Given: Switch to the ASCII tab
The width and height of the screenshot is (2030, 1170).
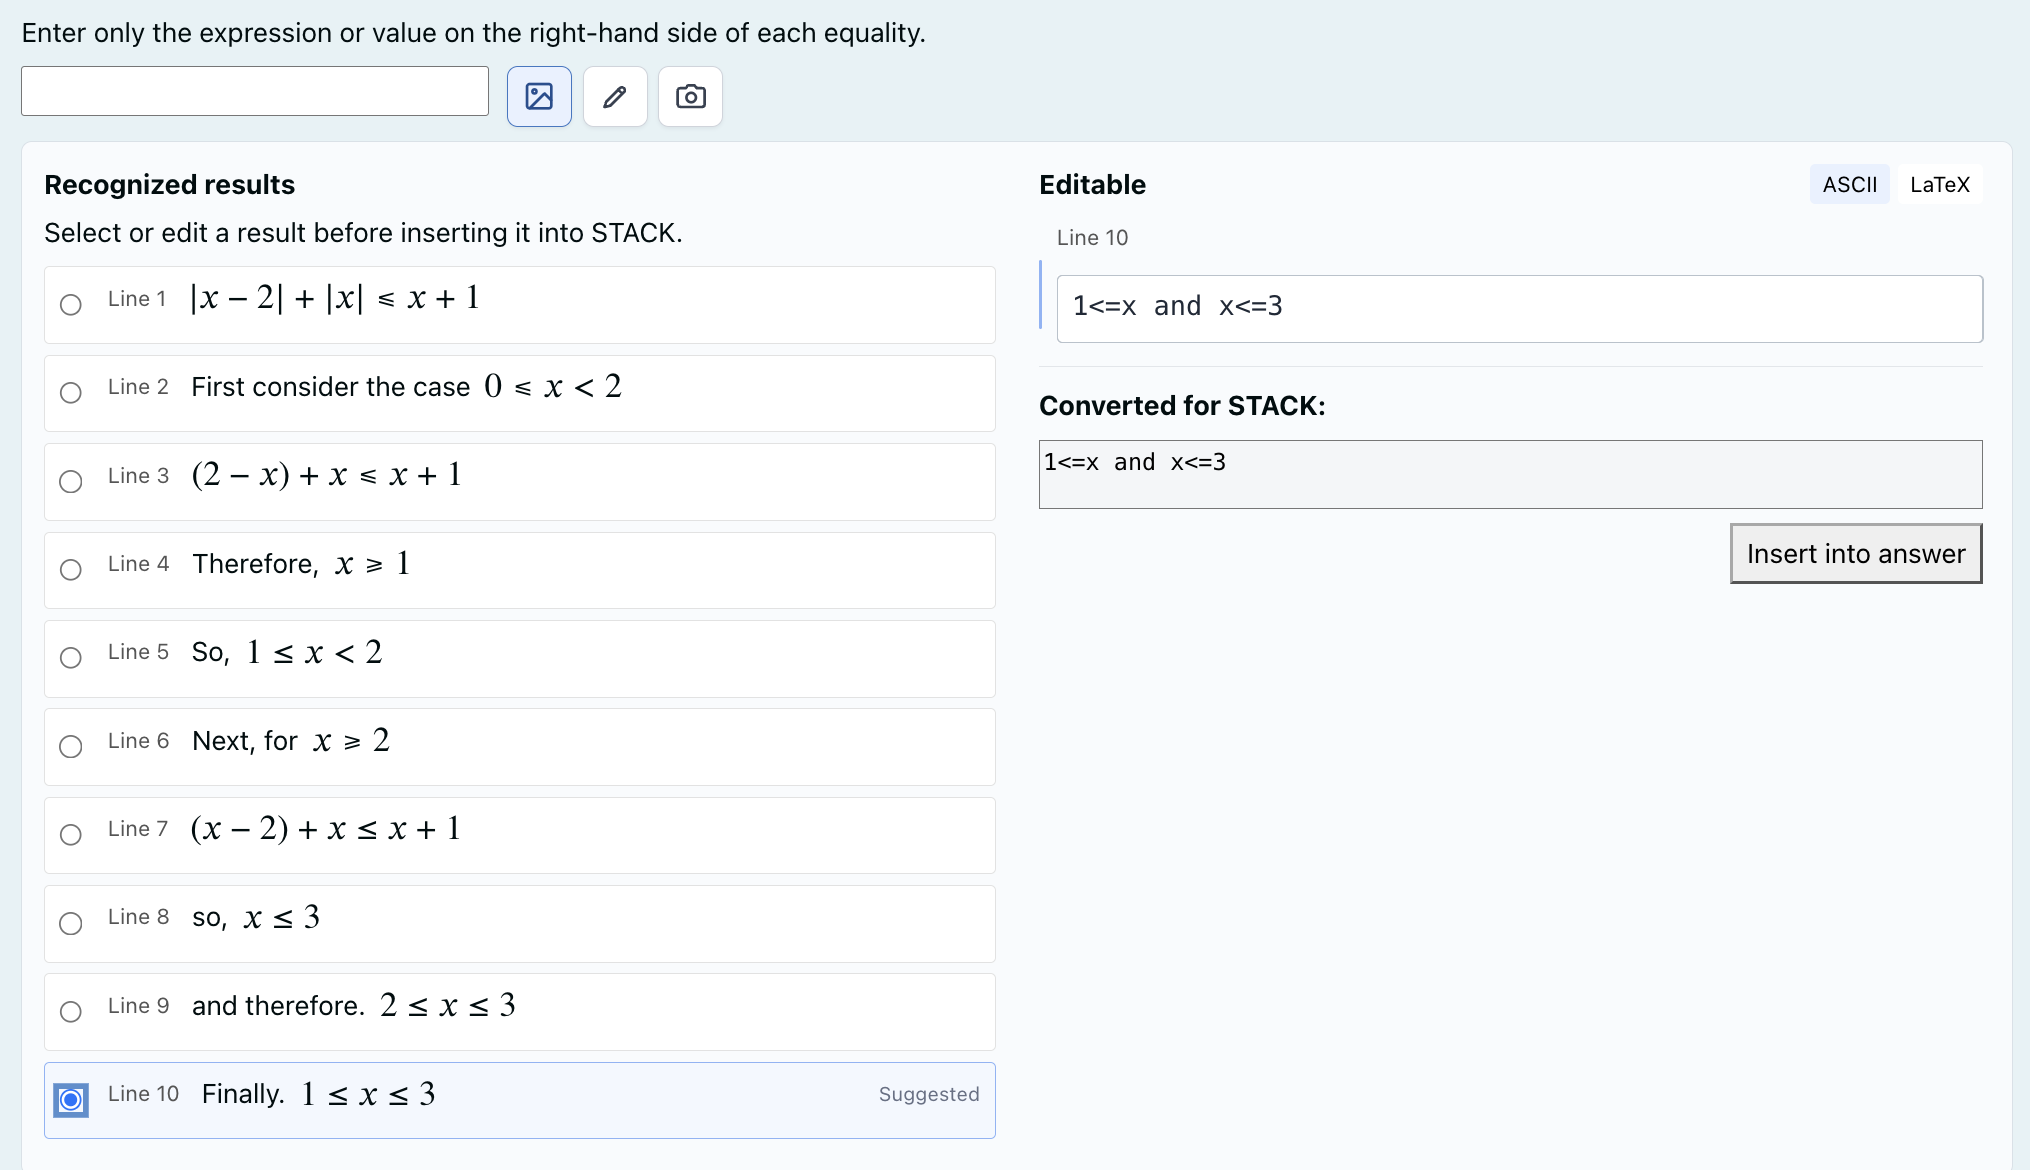Looking at the screenshot, I should click(1850, 184).
